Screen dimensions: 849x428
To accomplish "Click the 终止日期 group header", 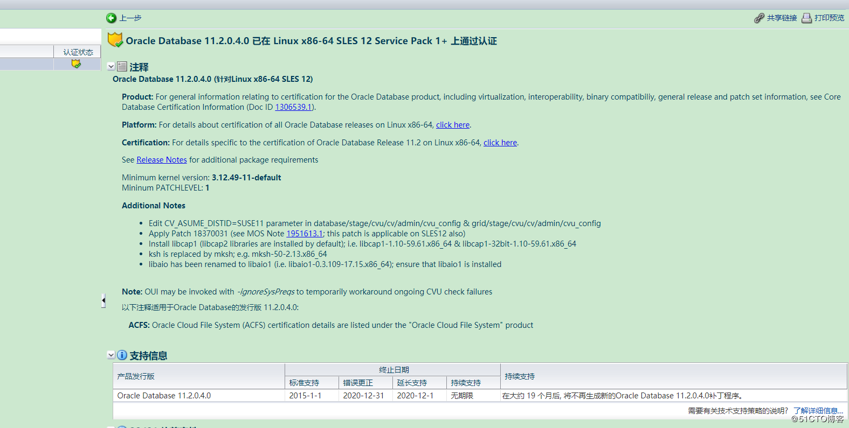I will 393,370.
